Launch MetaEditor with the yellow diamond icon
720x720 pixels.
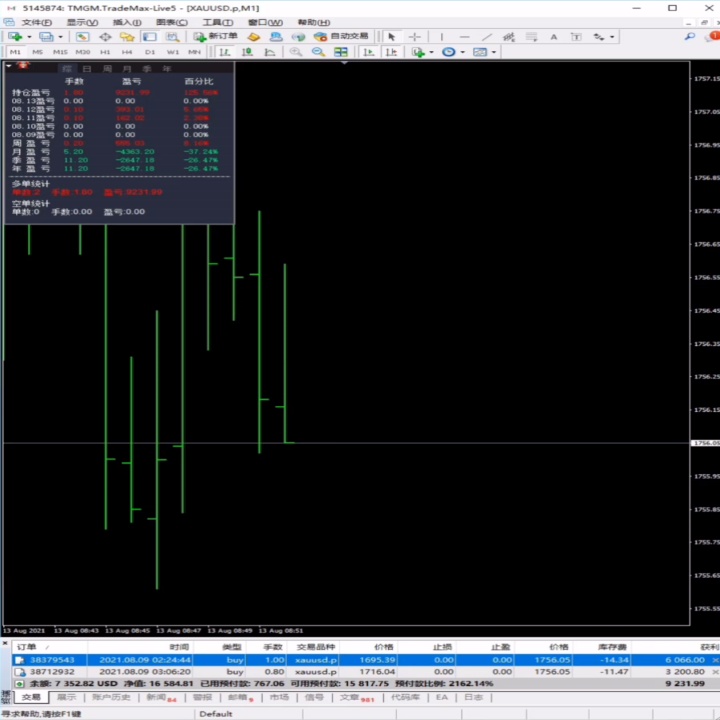253,37
